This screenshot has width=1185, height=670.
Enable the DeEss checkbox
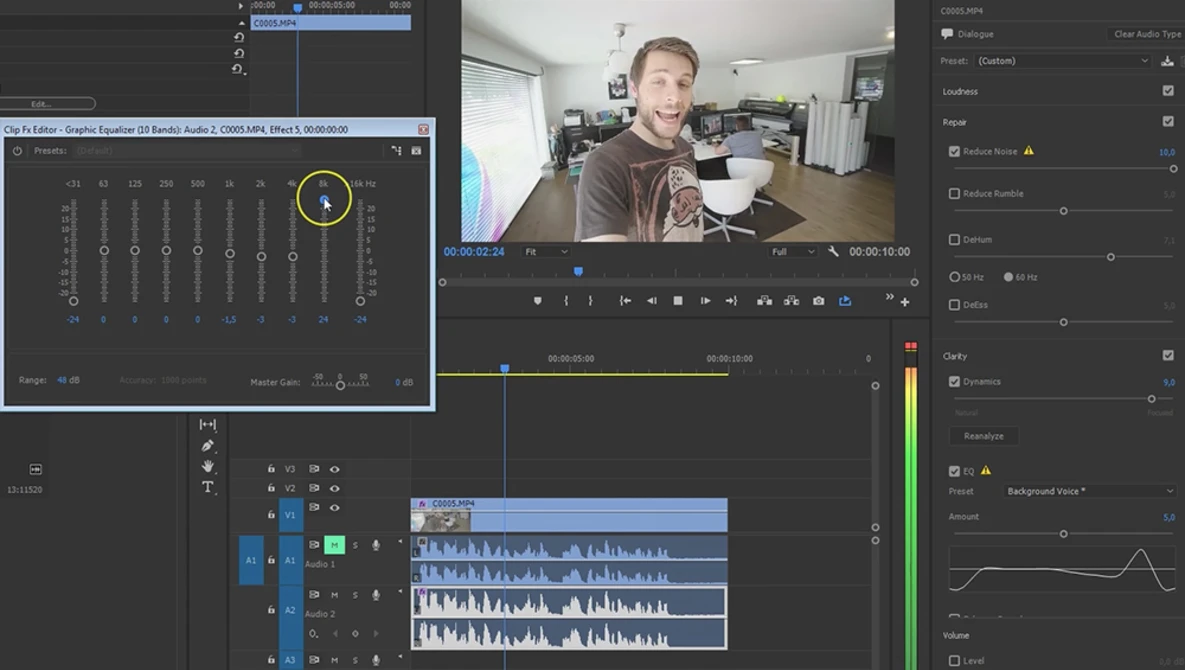click(x=954, y=304)
